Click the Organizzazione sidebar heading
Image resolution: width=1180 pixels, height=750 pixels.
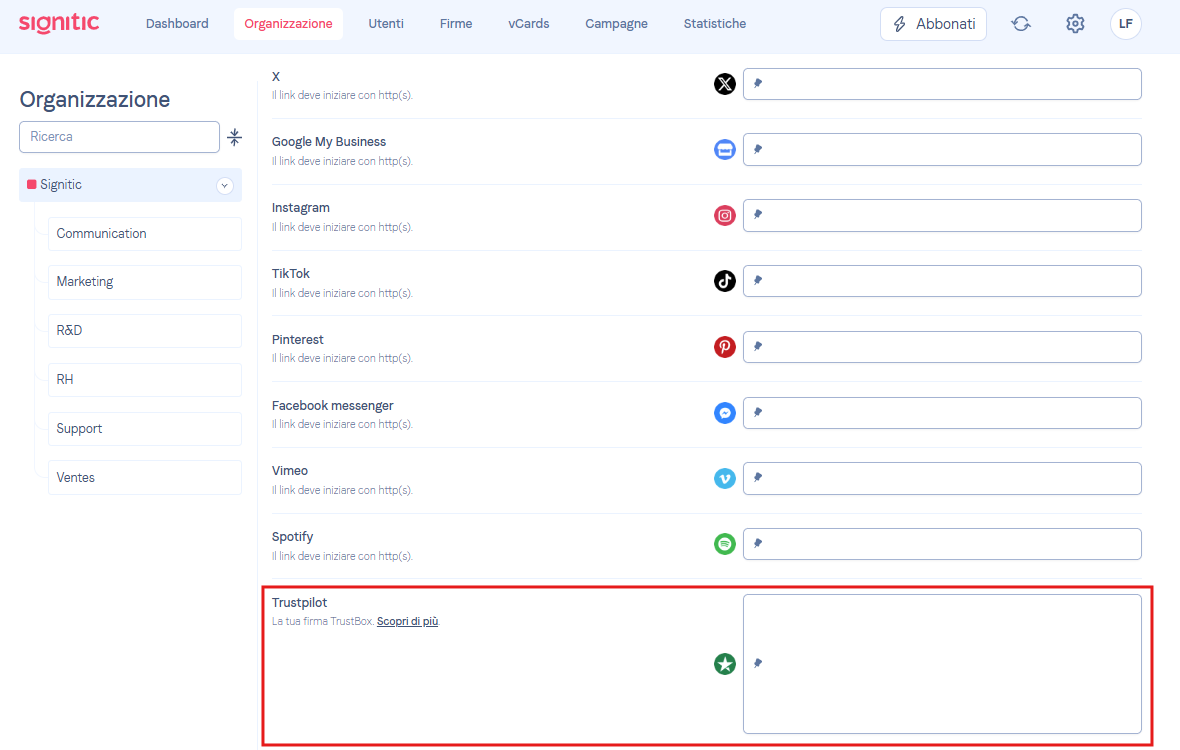pyautogui.click(x=95, y=99)
